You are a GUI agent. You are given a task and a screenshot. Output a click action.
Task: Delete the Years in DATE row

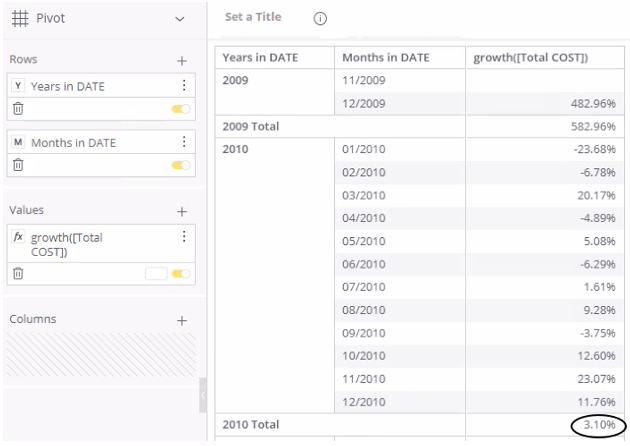[17, 107]
